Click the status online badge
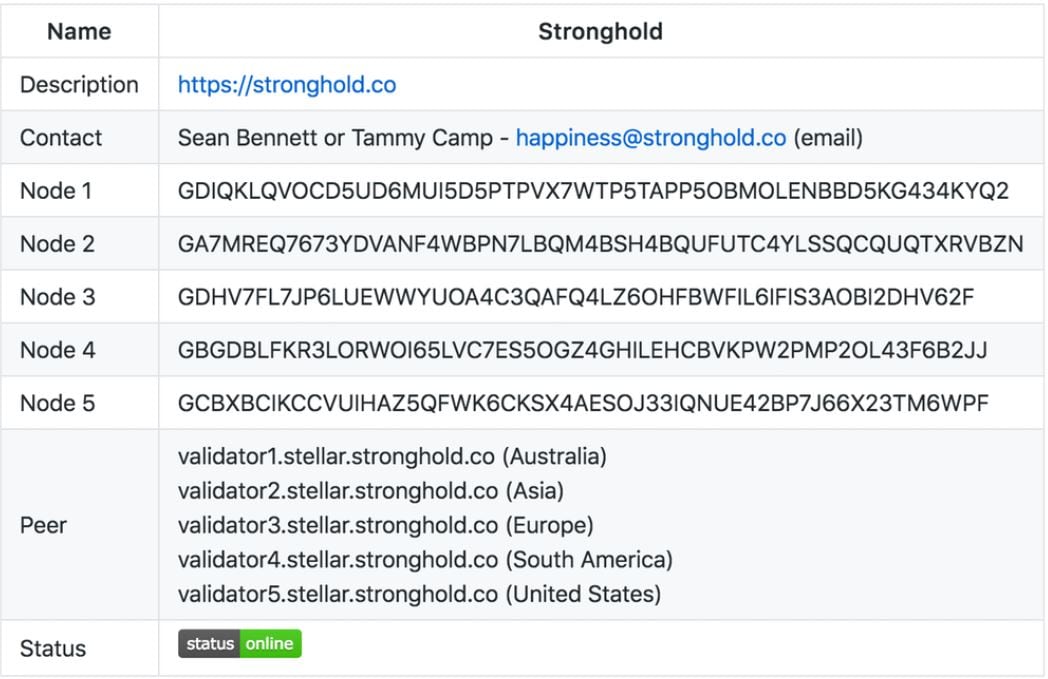This screenshot has height=679, width=1048. (240, 644)
